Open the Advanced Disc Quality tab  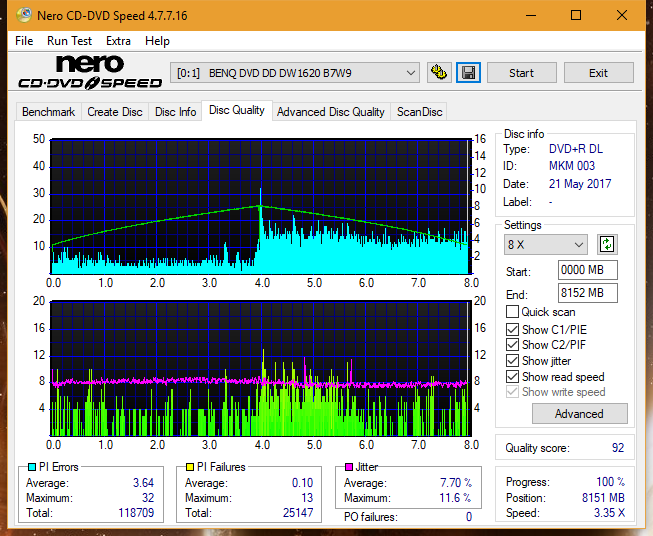pyautogui.click(x=331, y=112)
